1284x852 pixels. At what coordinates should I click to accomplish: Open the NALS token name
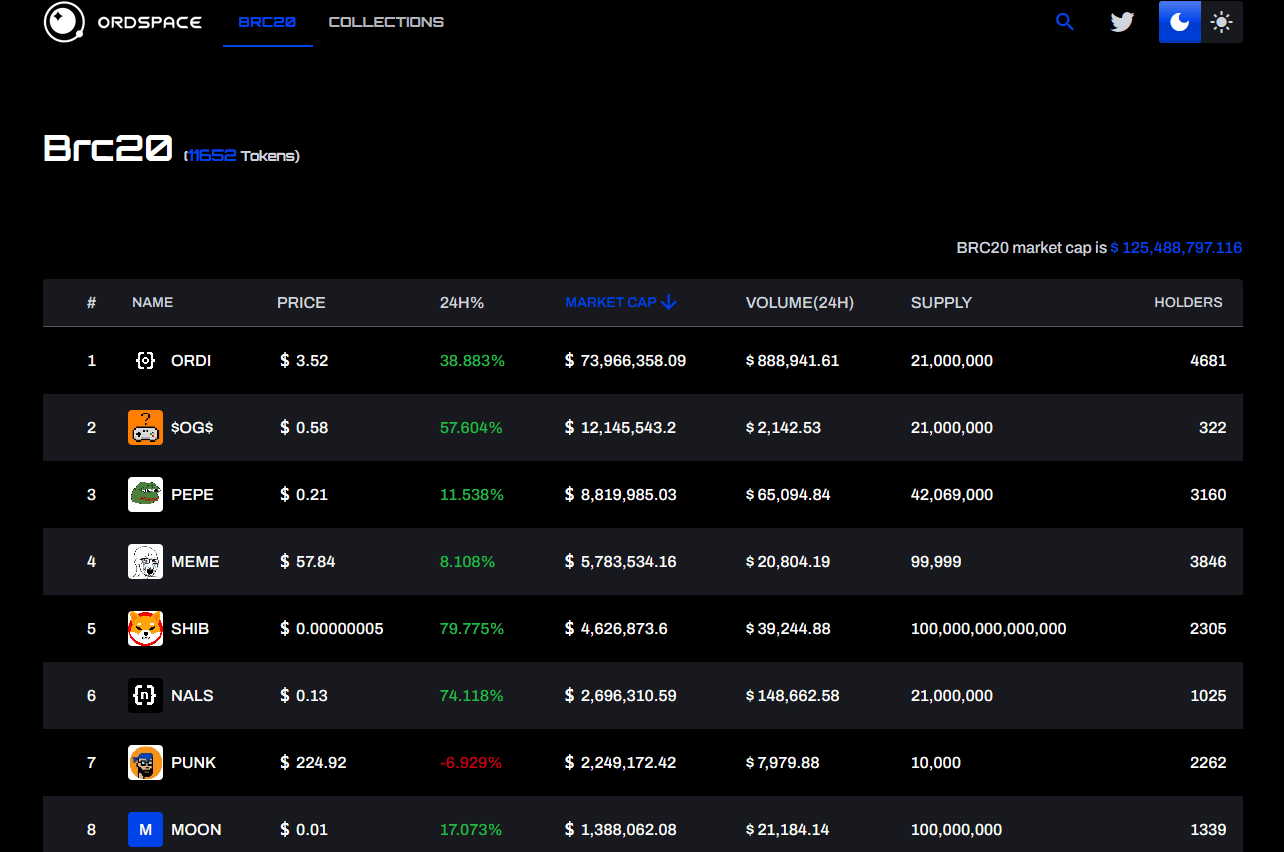(192, 695)
